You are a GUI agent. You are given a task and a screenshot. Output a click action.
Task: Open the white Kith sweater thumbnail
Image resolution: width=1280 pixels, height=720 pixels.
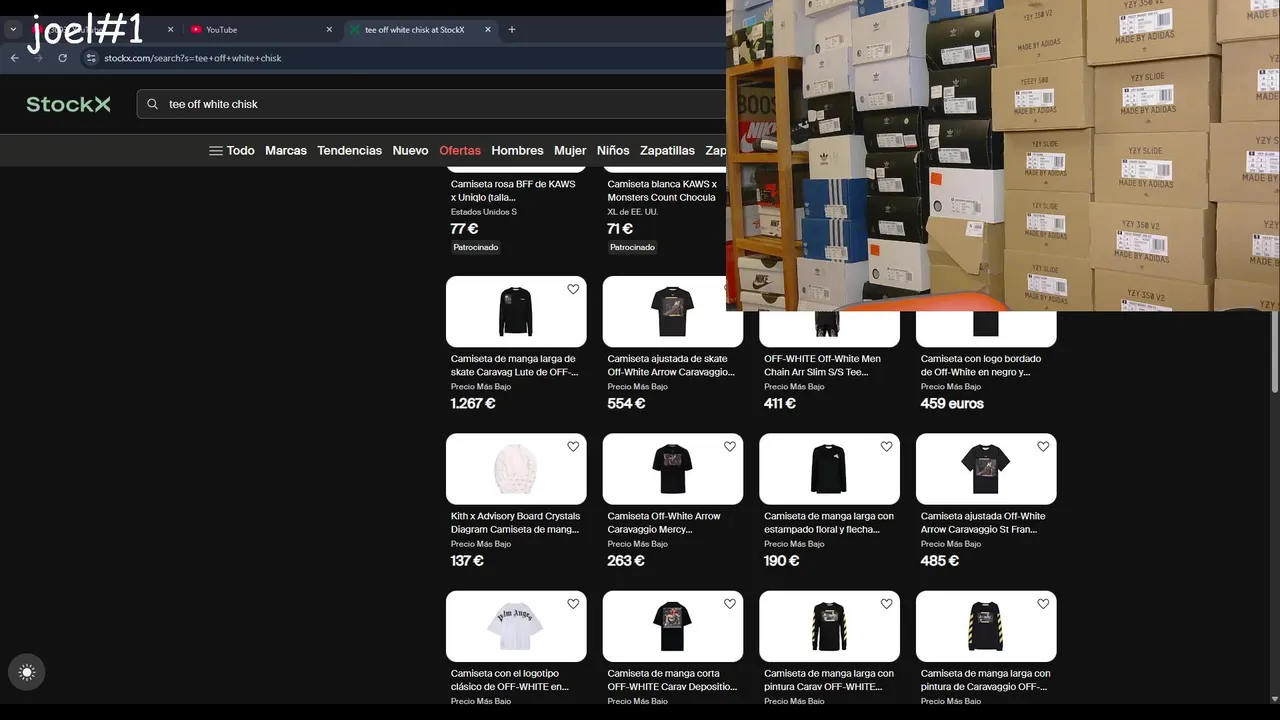click(x=516, y=469)
